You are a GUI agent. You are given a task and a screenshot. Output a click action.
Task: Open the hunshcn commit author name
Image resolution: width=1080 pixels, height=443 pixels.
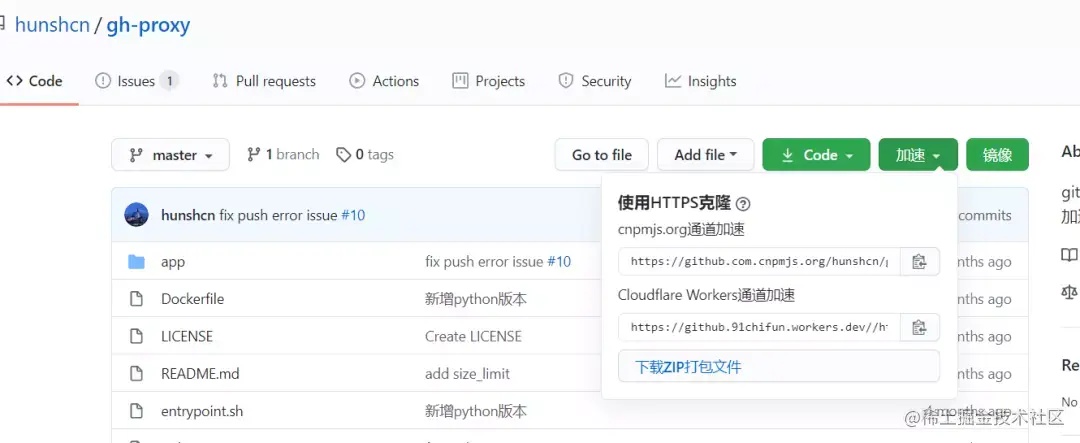tap(188, 215)
